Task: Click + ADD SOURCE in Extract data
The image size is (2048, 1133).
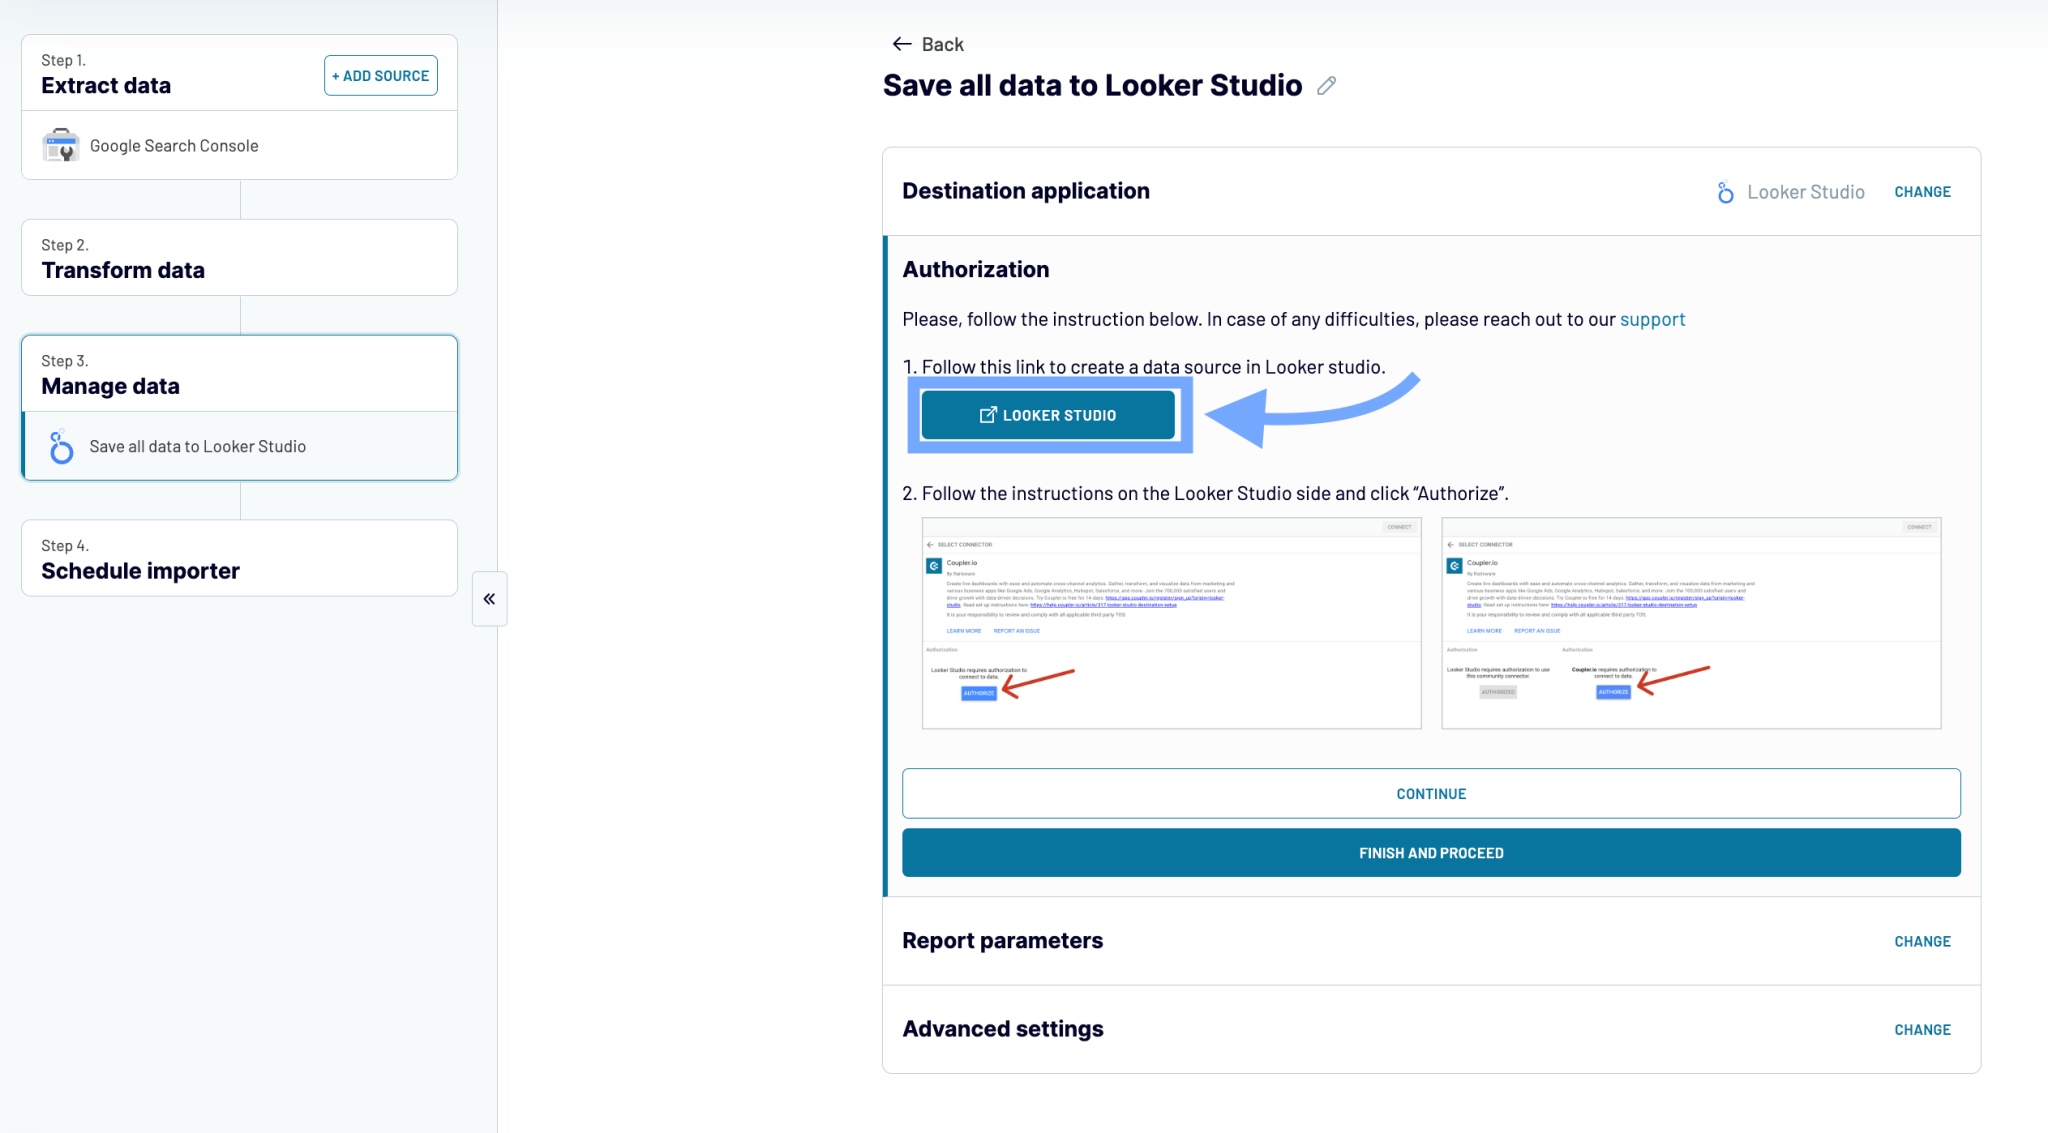Action: tap(380, 75)
